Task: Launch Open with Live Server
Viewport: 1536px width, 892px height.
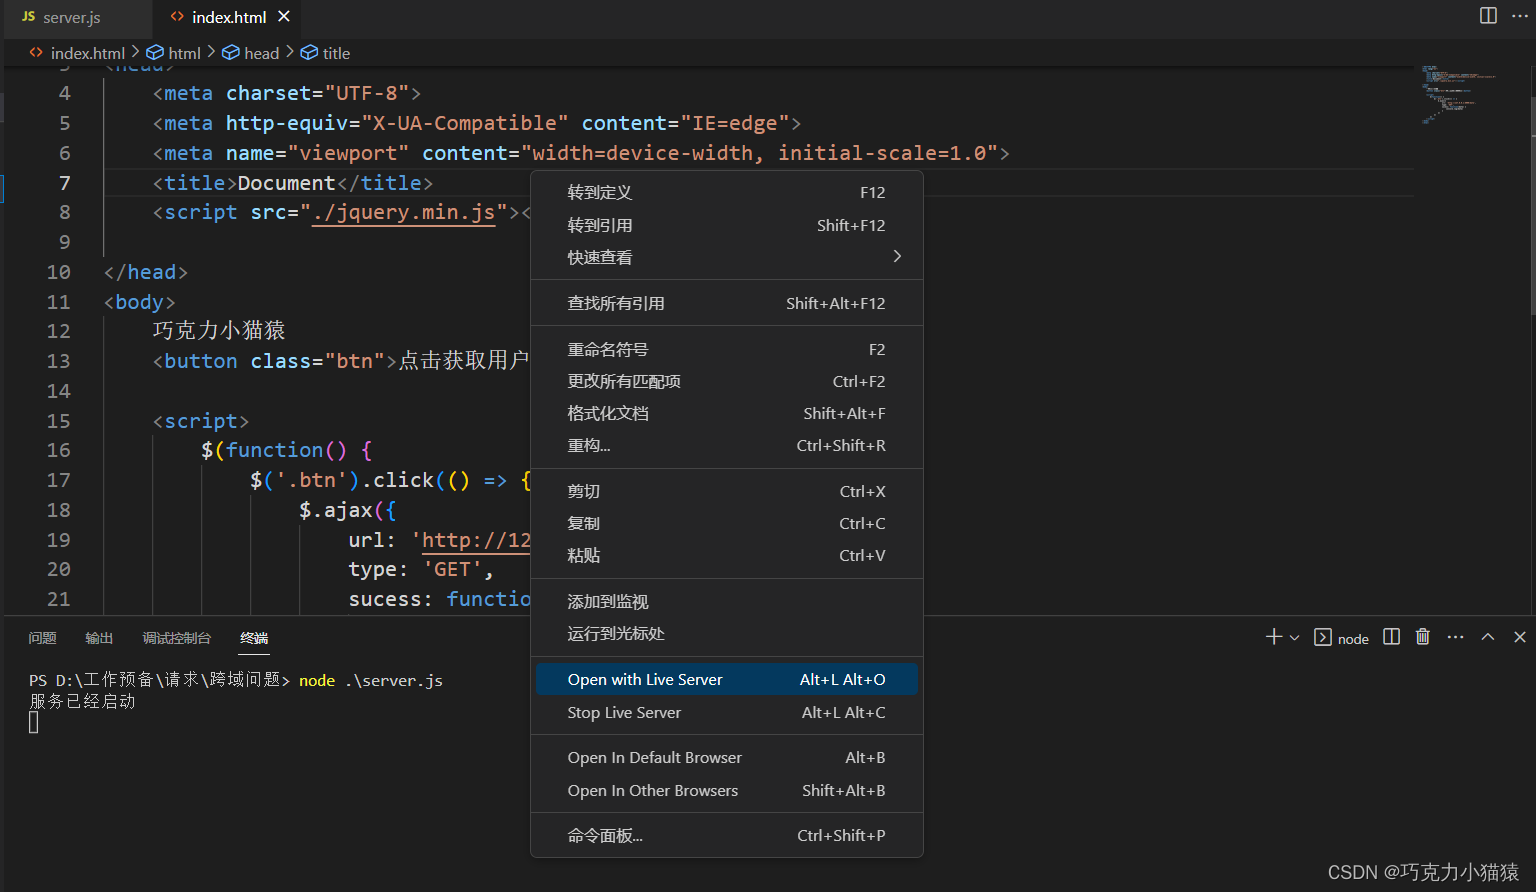Action: pyautogui.click(x=727, y=679)
